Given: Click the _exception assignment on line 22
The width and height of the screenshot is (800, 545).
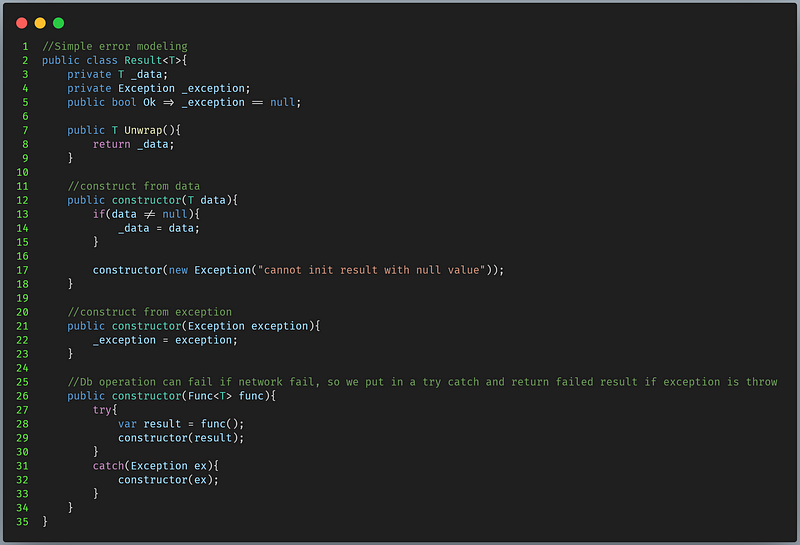Looking at the screenshot, I should pos(124,340).
